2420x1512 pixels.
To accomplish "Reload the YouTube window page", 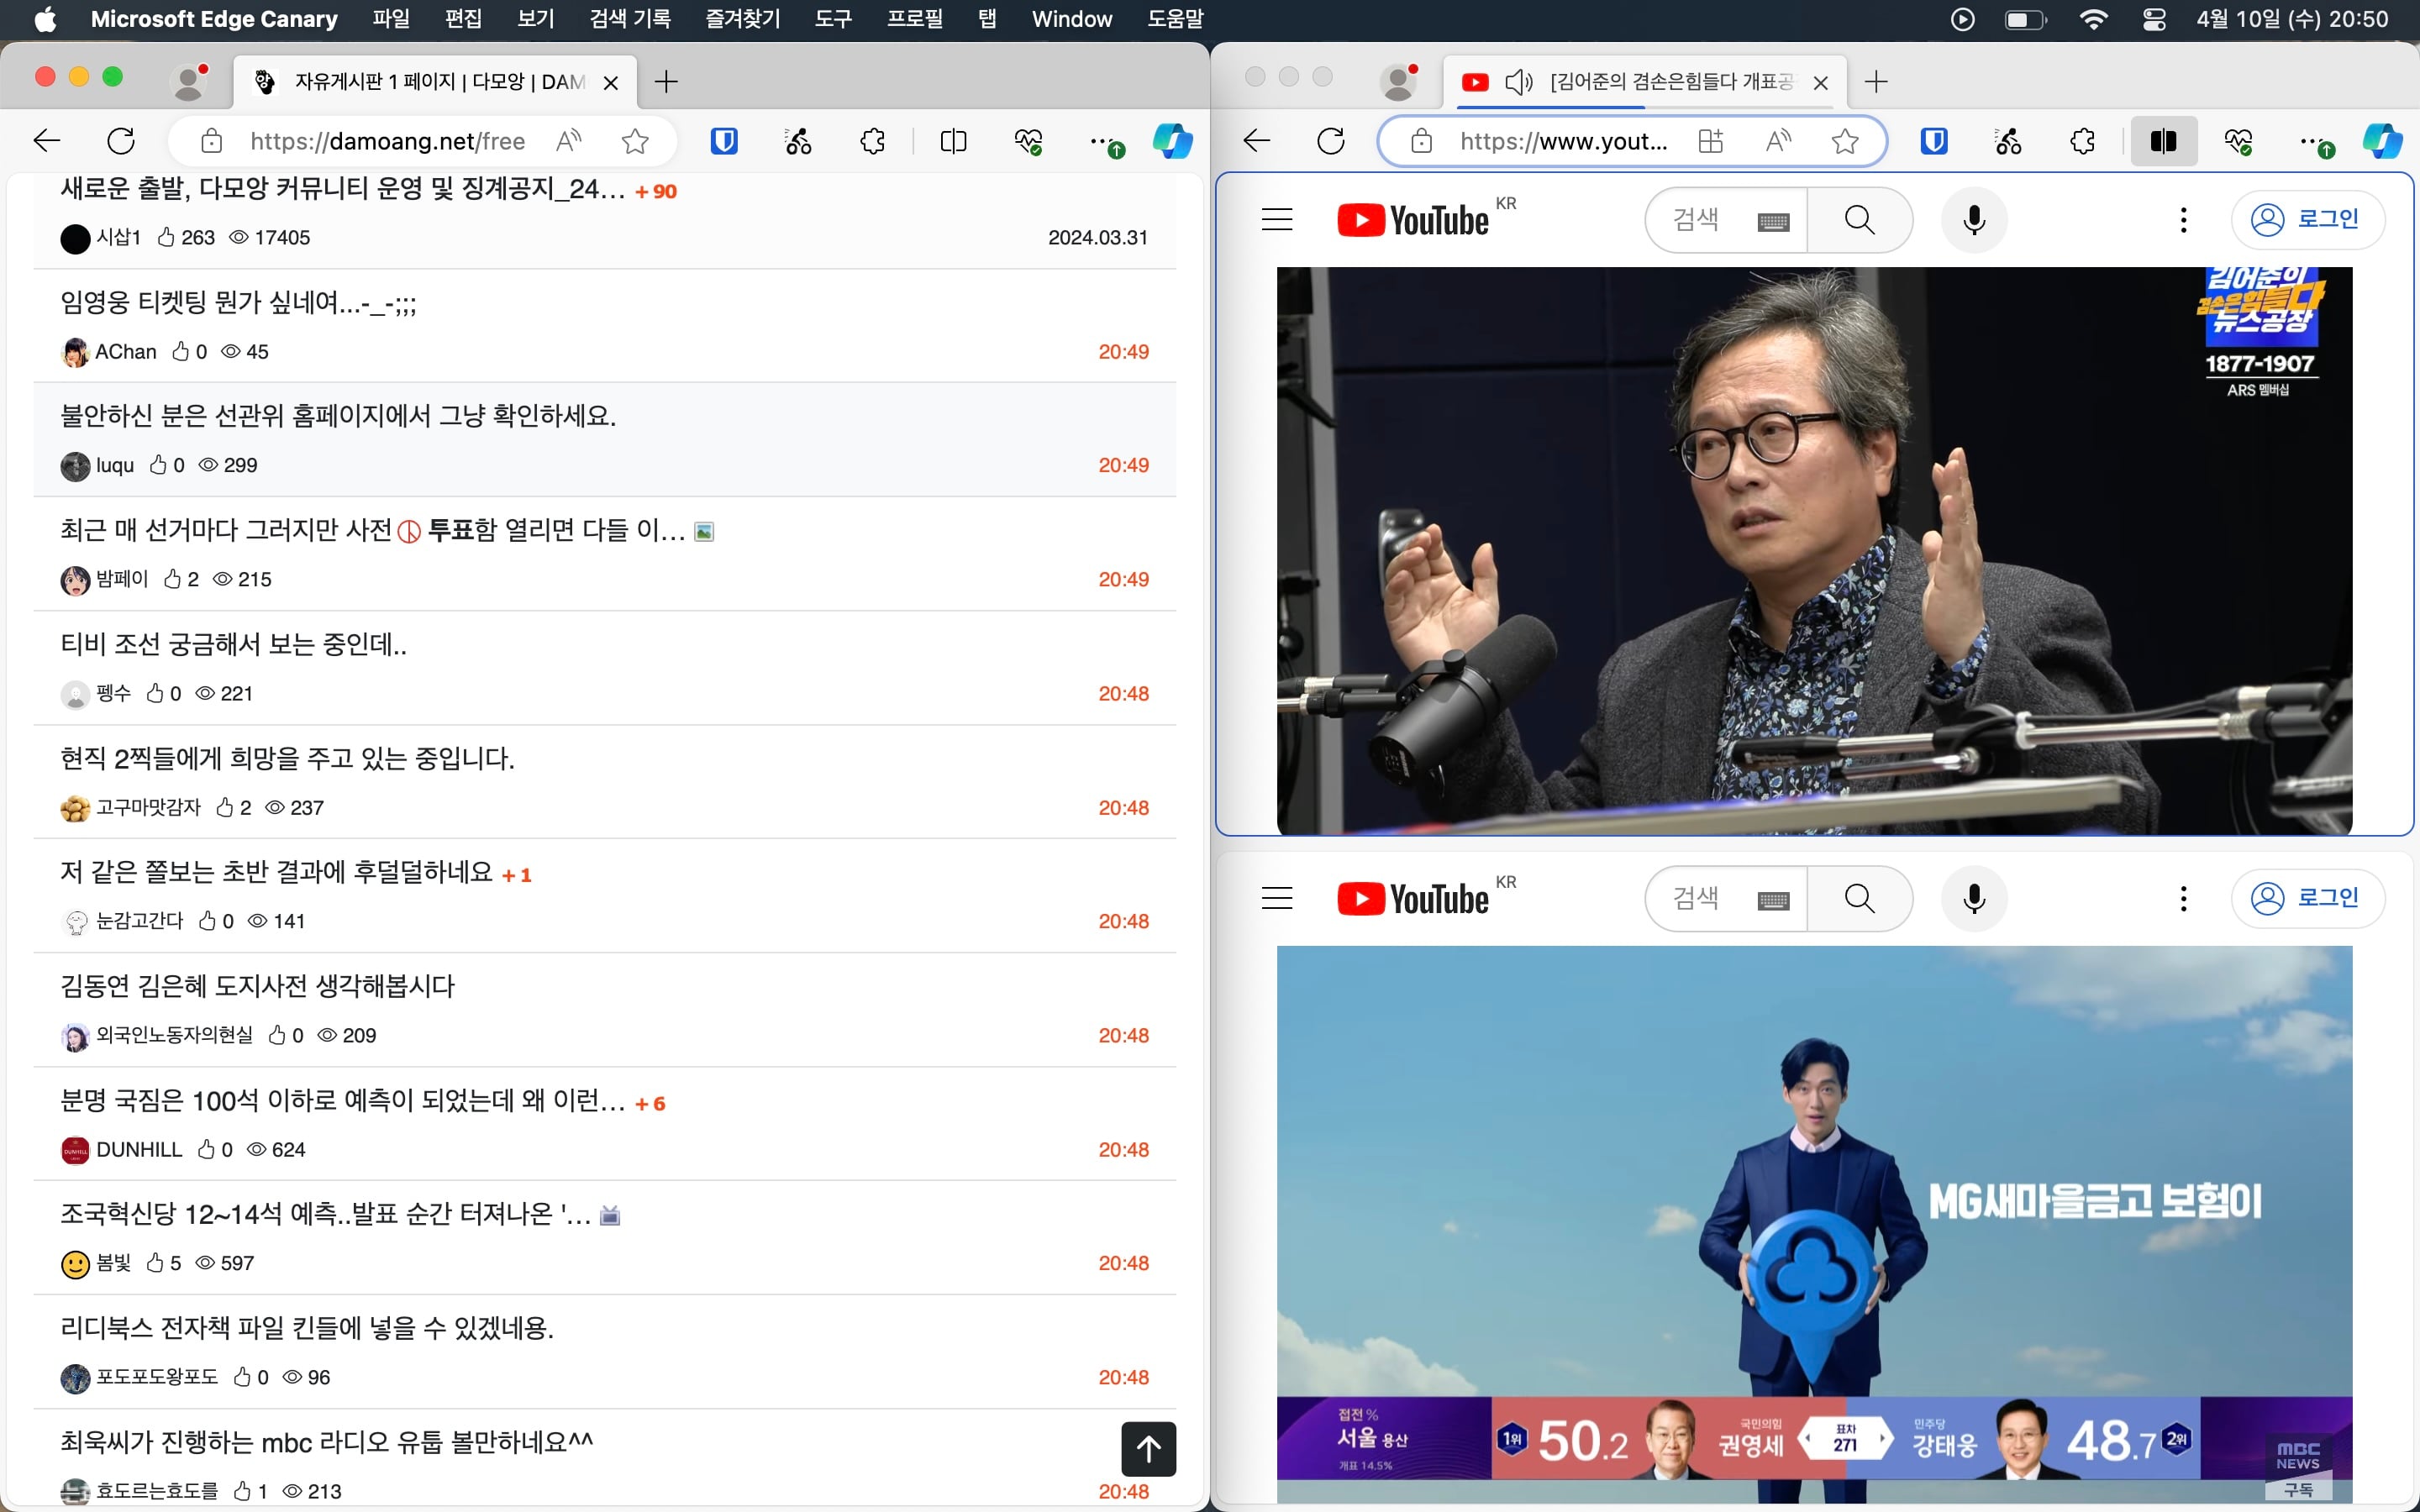I will coord(1331,141).
